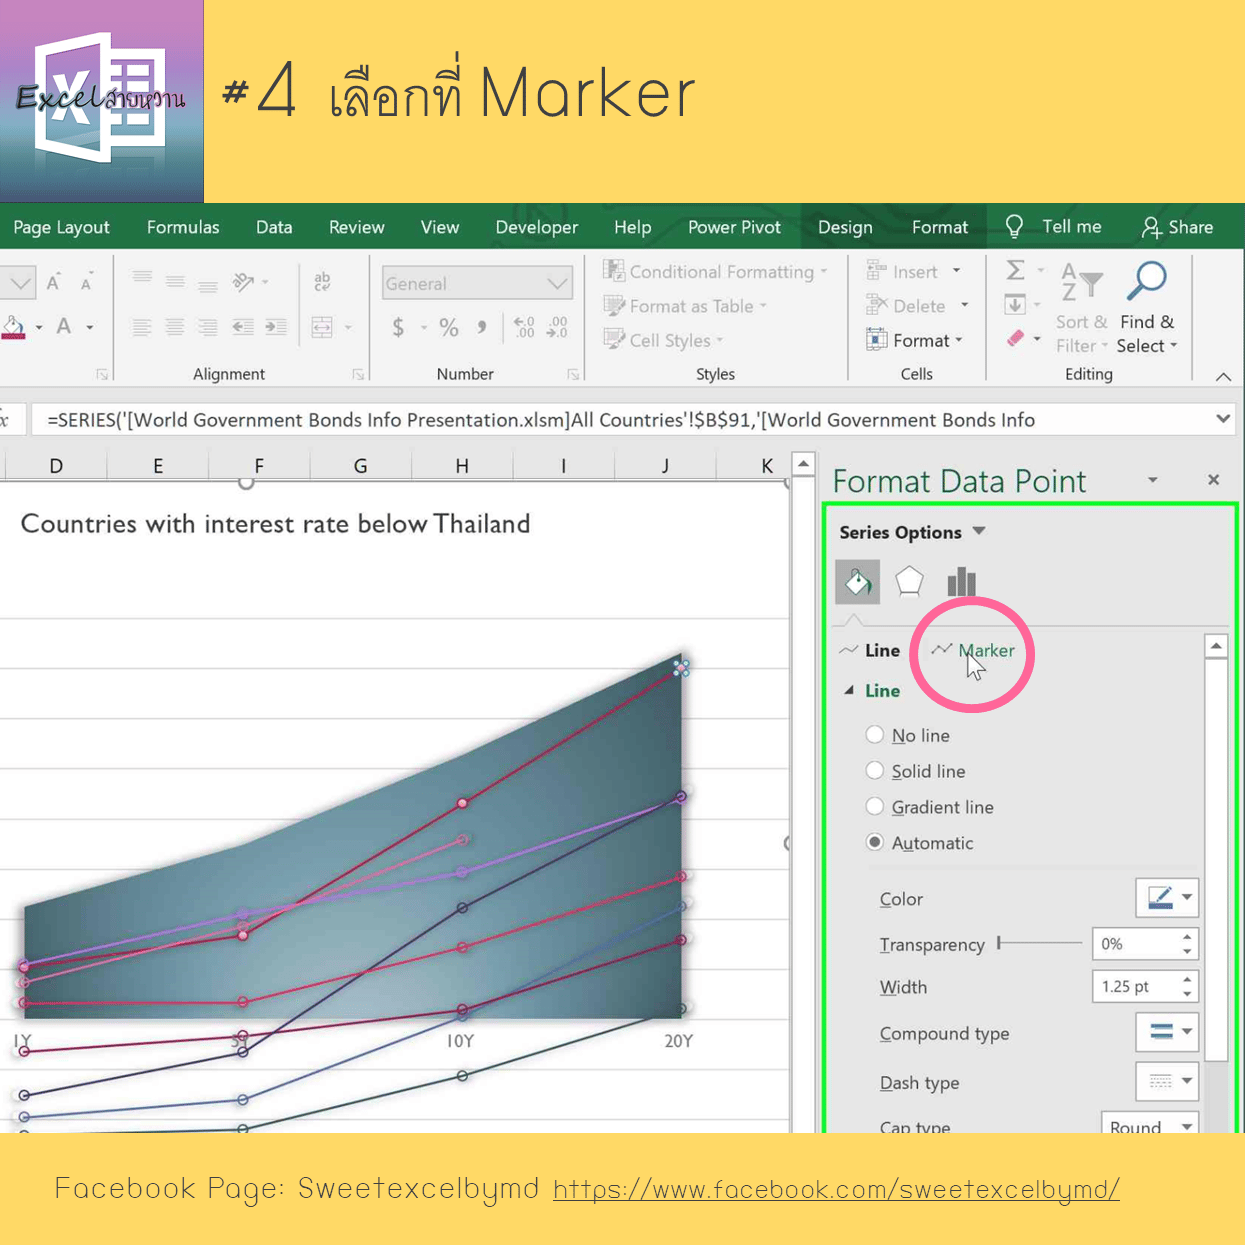Image resolution: width=1245 pixels, height=1245 pixels.
Task: Open Series Options bar chart icon
Action: click(x=961, y=581)
